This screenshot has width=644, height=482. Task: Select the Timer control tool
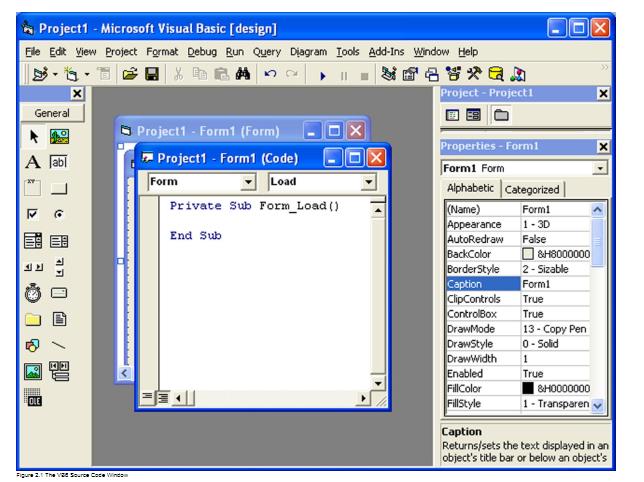pos(33,293)
